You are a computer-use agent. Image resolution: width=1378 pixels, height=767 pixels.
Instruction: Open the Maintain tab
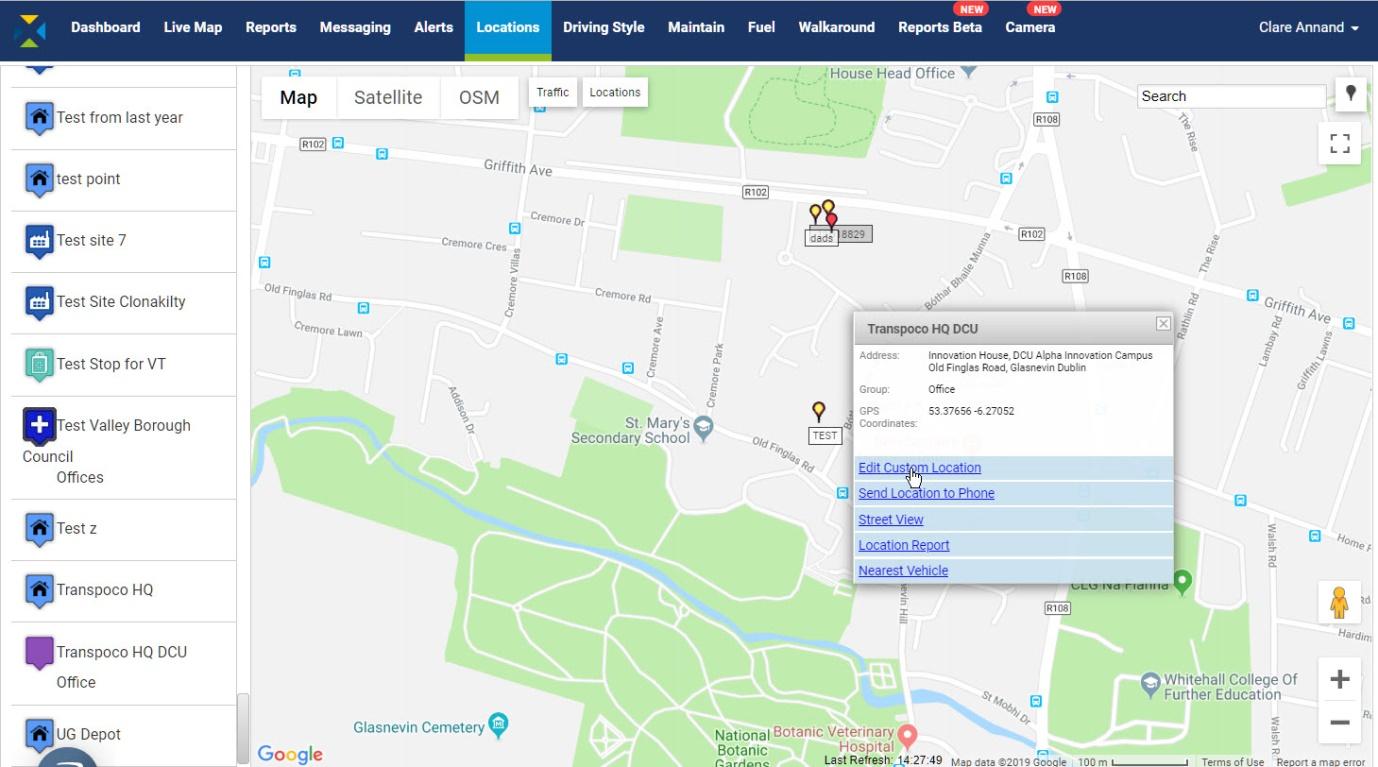point(696,27)
